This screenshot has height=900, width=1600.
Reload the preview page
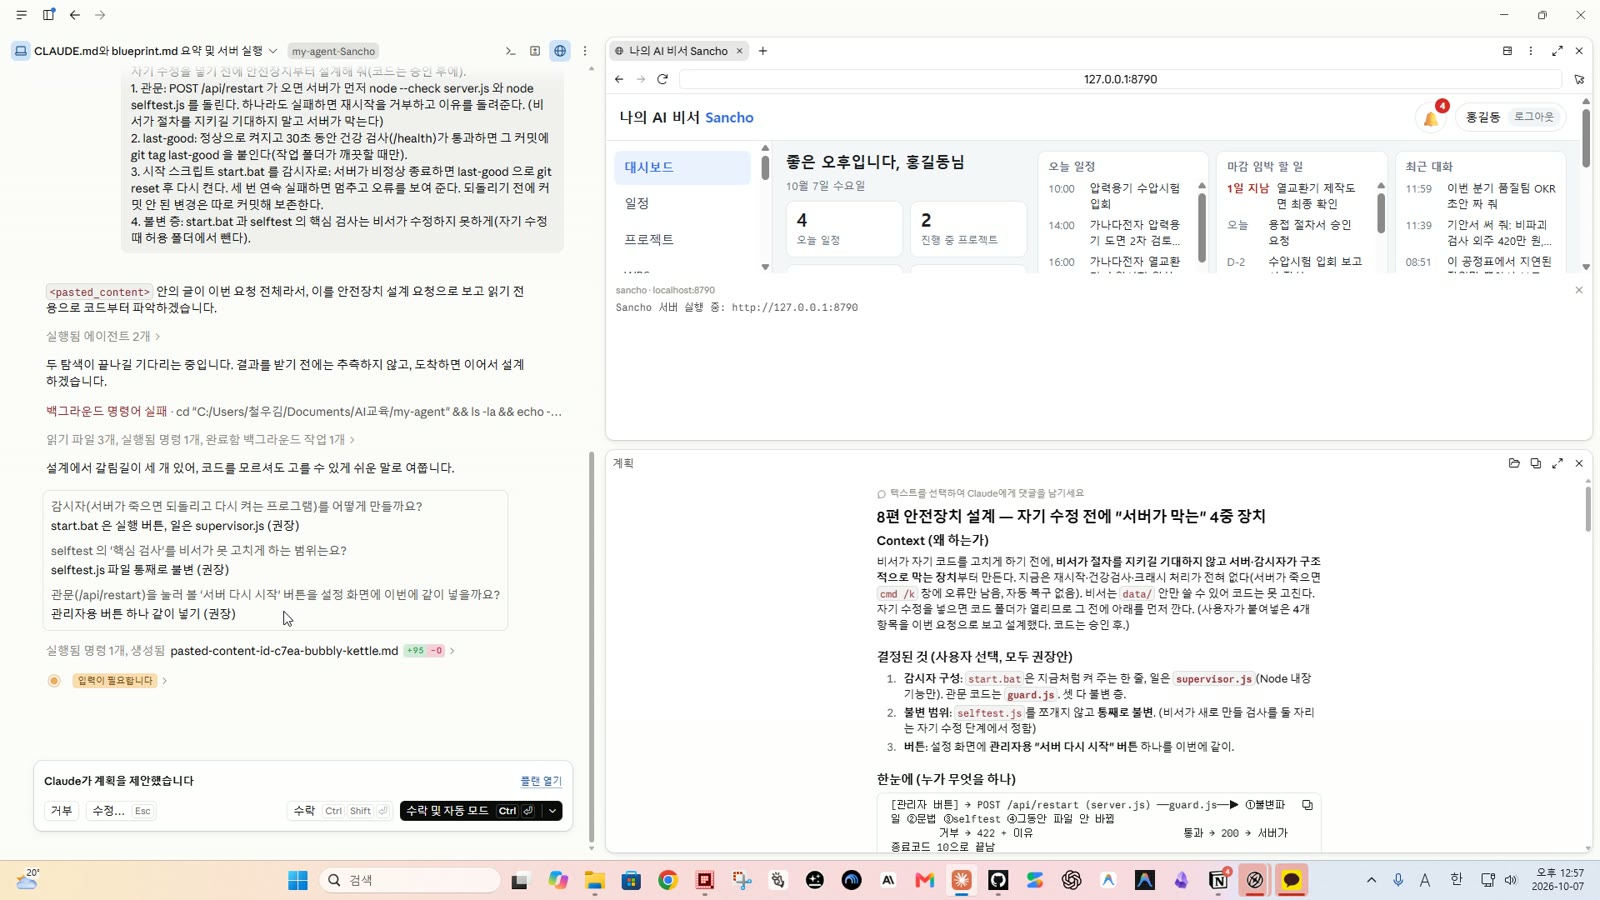point(662,79)
